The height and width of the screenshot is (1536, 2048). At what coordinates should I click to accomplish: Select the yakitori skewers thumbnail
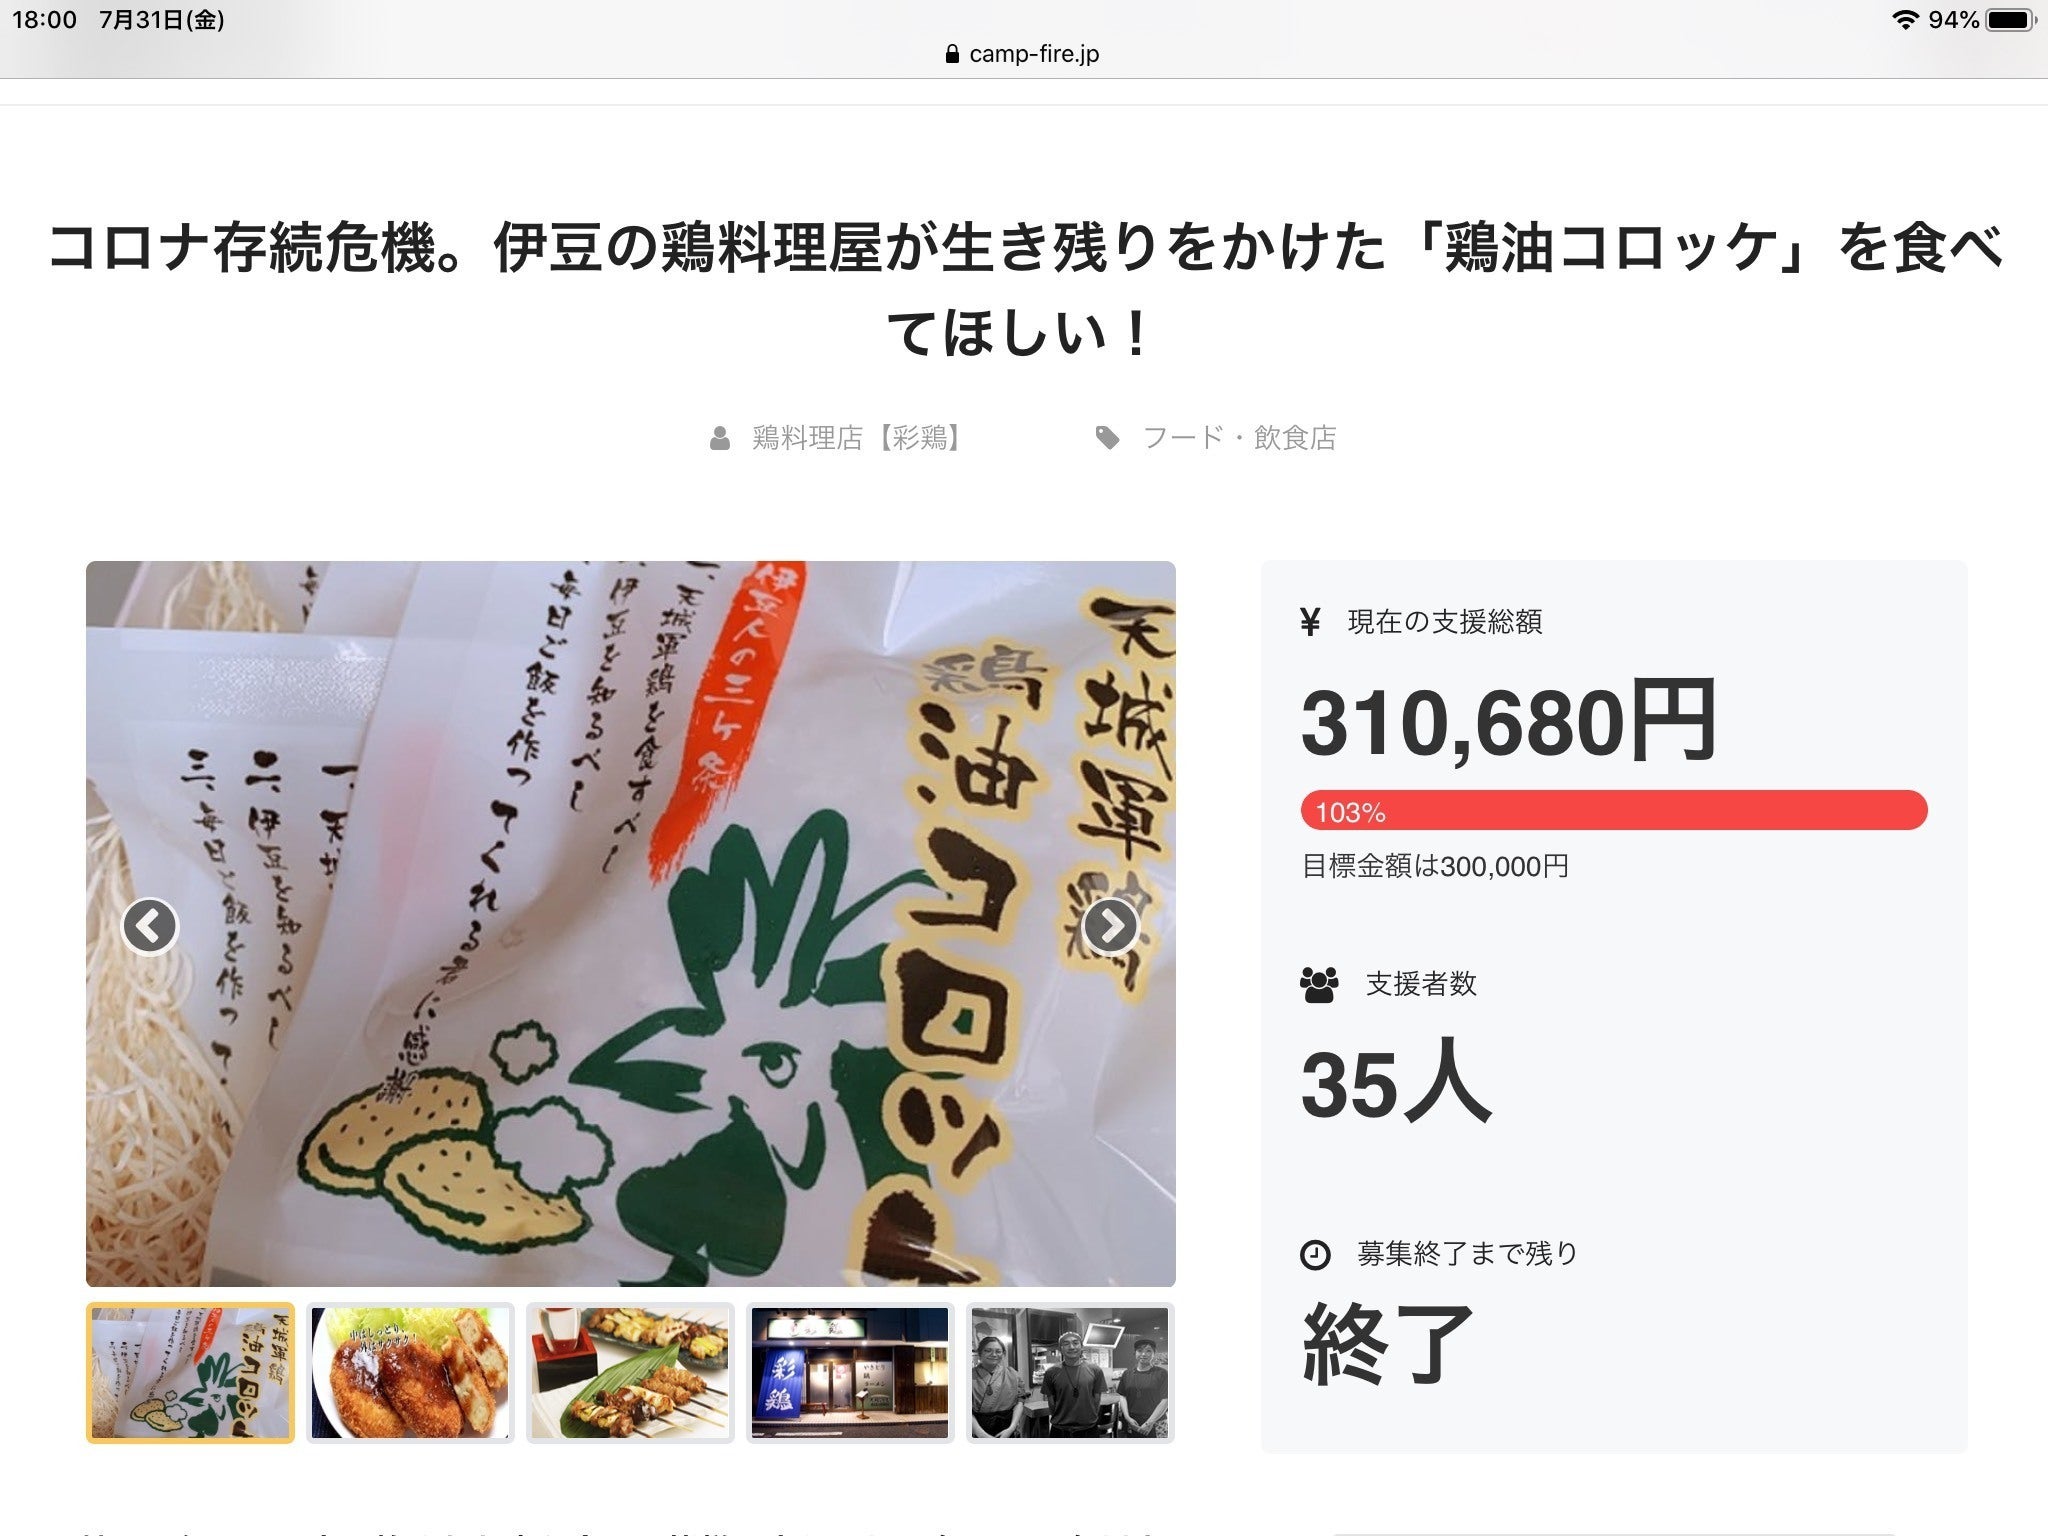coord(630,1372)
